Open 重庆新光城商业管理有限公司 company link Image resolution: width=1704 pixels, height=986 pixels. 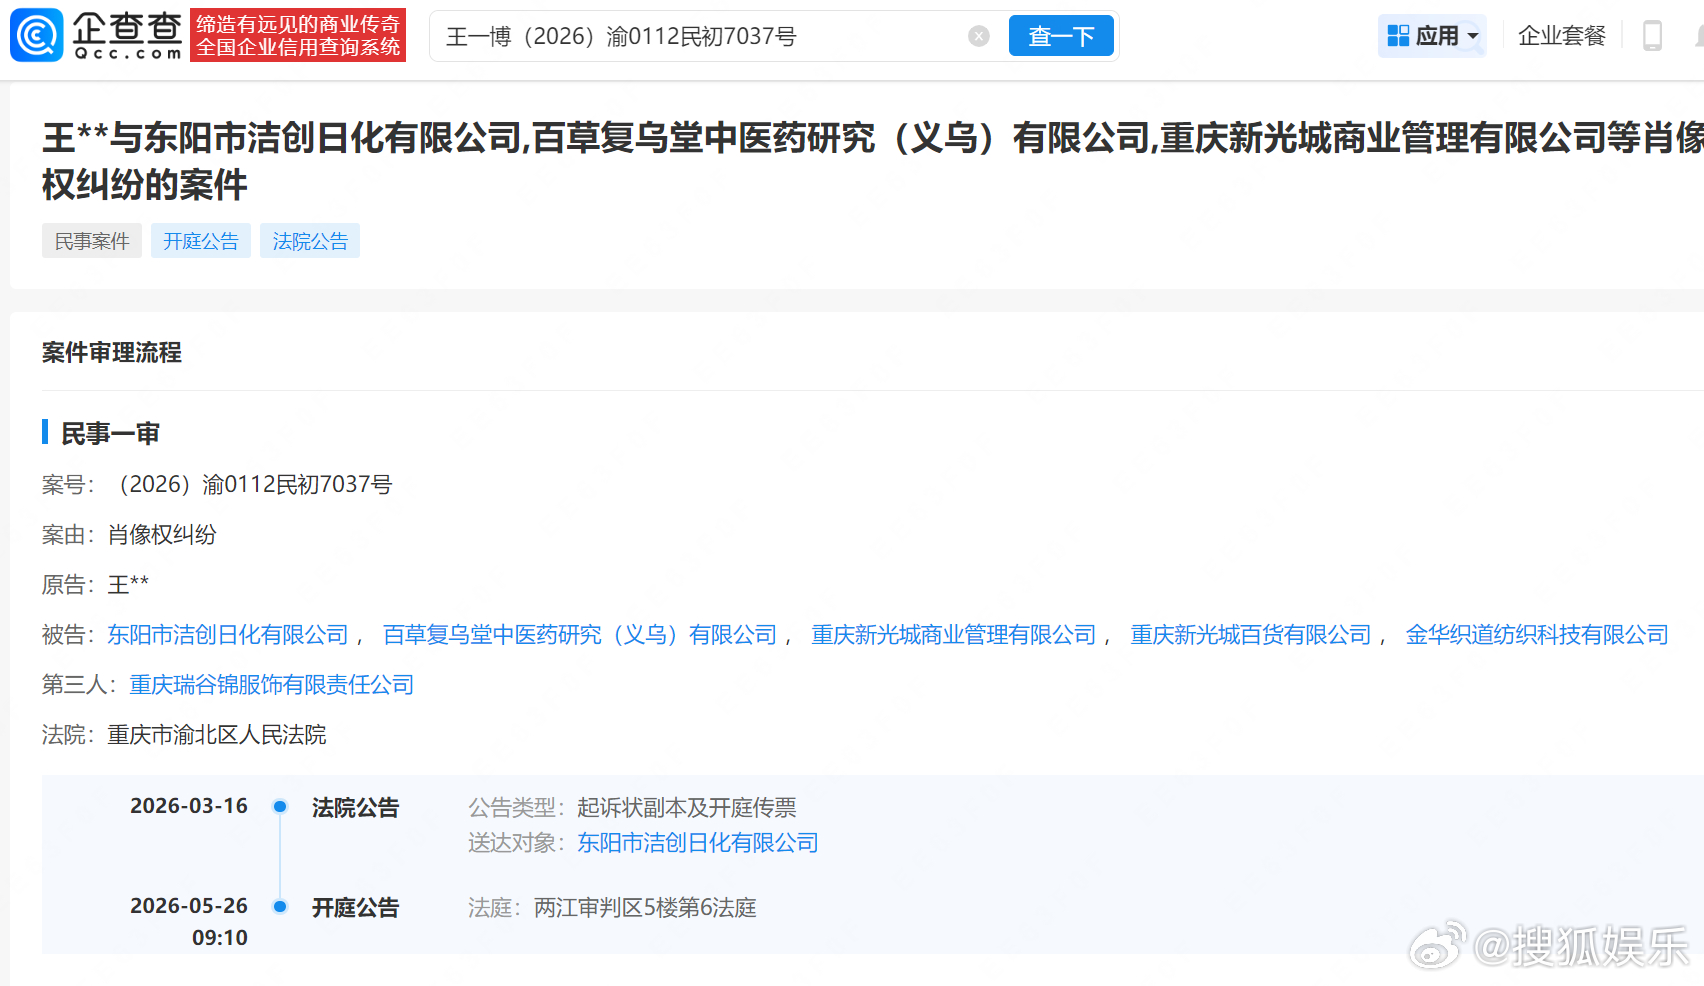coord(953,634)
